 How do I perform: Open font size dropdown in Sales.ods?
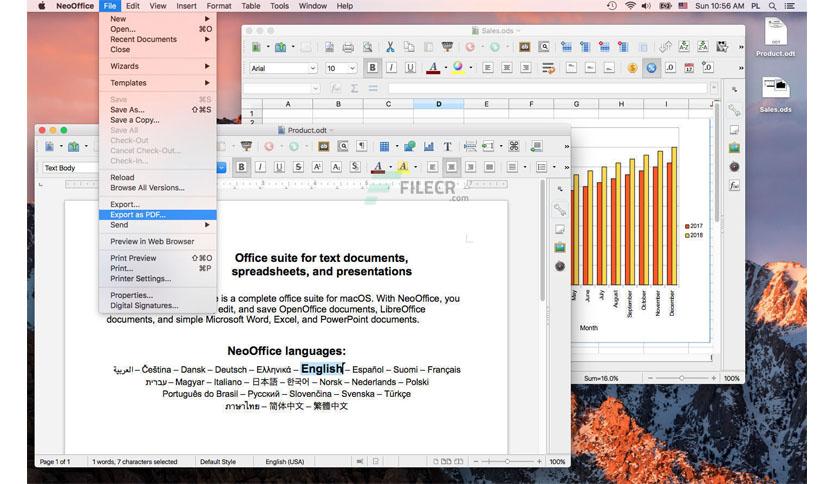tap(352, 68)
